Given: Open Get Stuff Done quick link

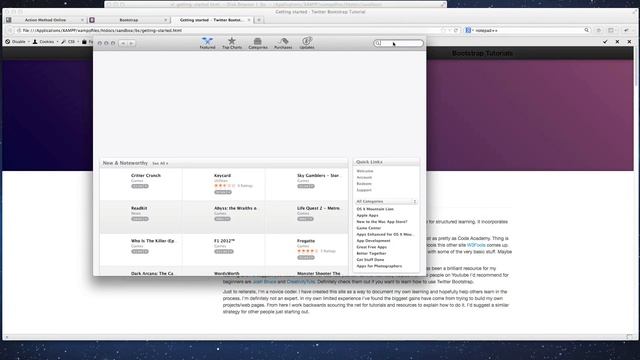Looking at the screenshot, I should coord(370,260).
